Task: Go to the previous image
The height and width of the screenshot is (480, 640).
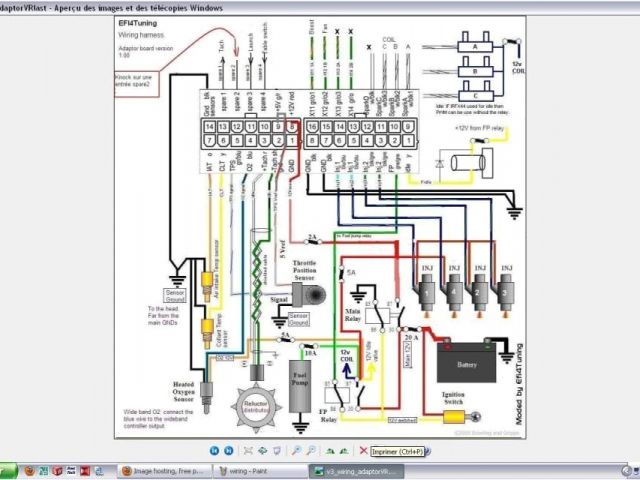Action: click(x=214, y=451)
